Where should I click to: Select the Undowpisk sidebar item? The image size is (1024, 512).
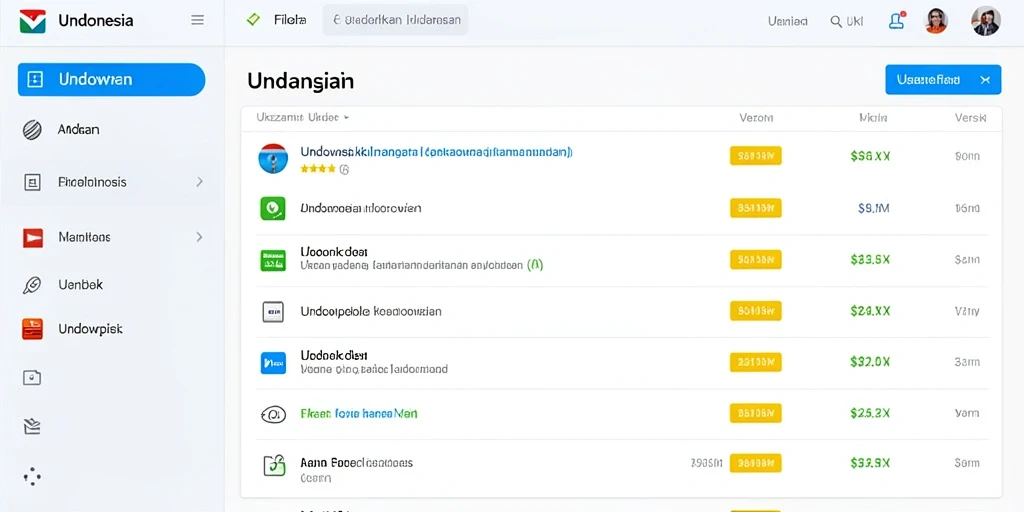click(x=90, y=328)
